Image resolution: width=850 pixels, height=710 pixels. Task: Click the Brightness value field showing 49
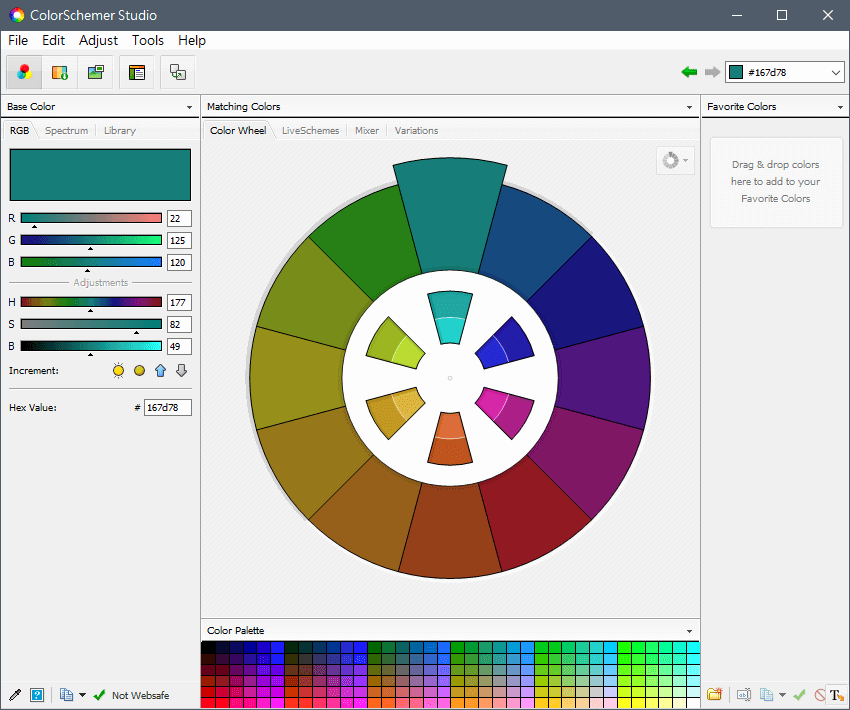179,346
